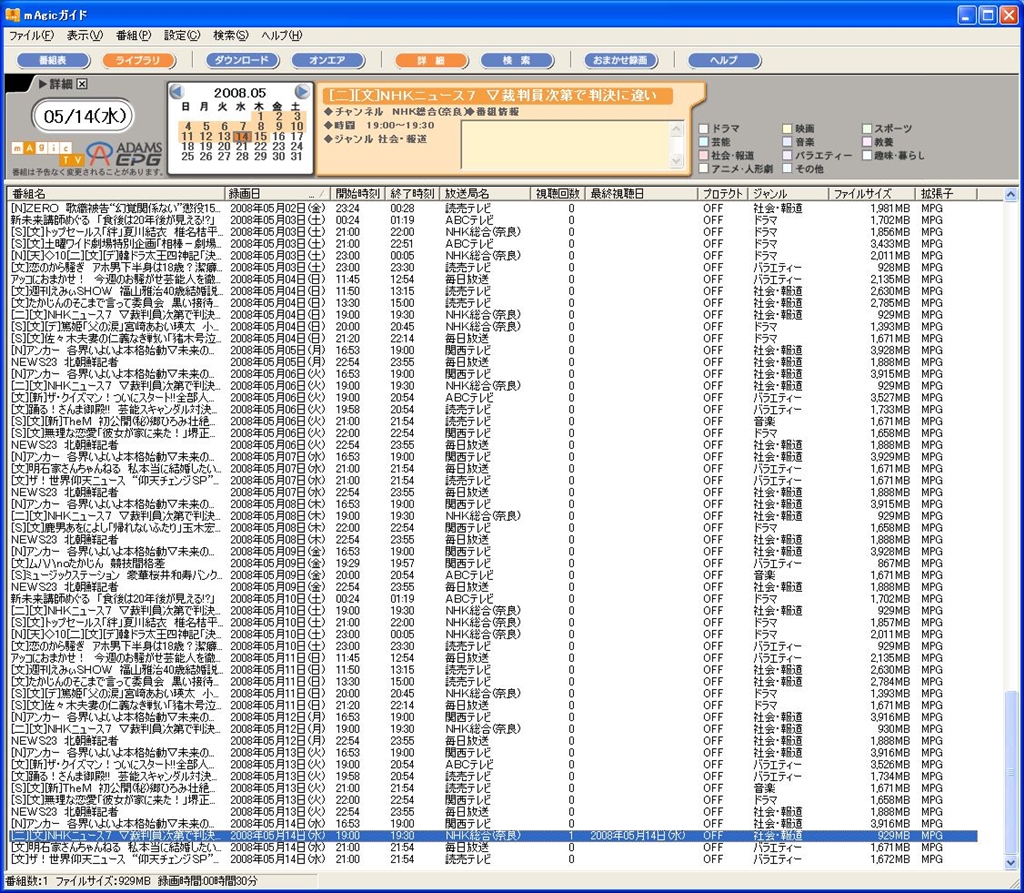Image resolution: width=1024 pixels, height=893 pixels.
Task: Open the ファイル(F) menu
Action: [31, 35]
